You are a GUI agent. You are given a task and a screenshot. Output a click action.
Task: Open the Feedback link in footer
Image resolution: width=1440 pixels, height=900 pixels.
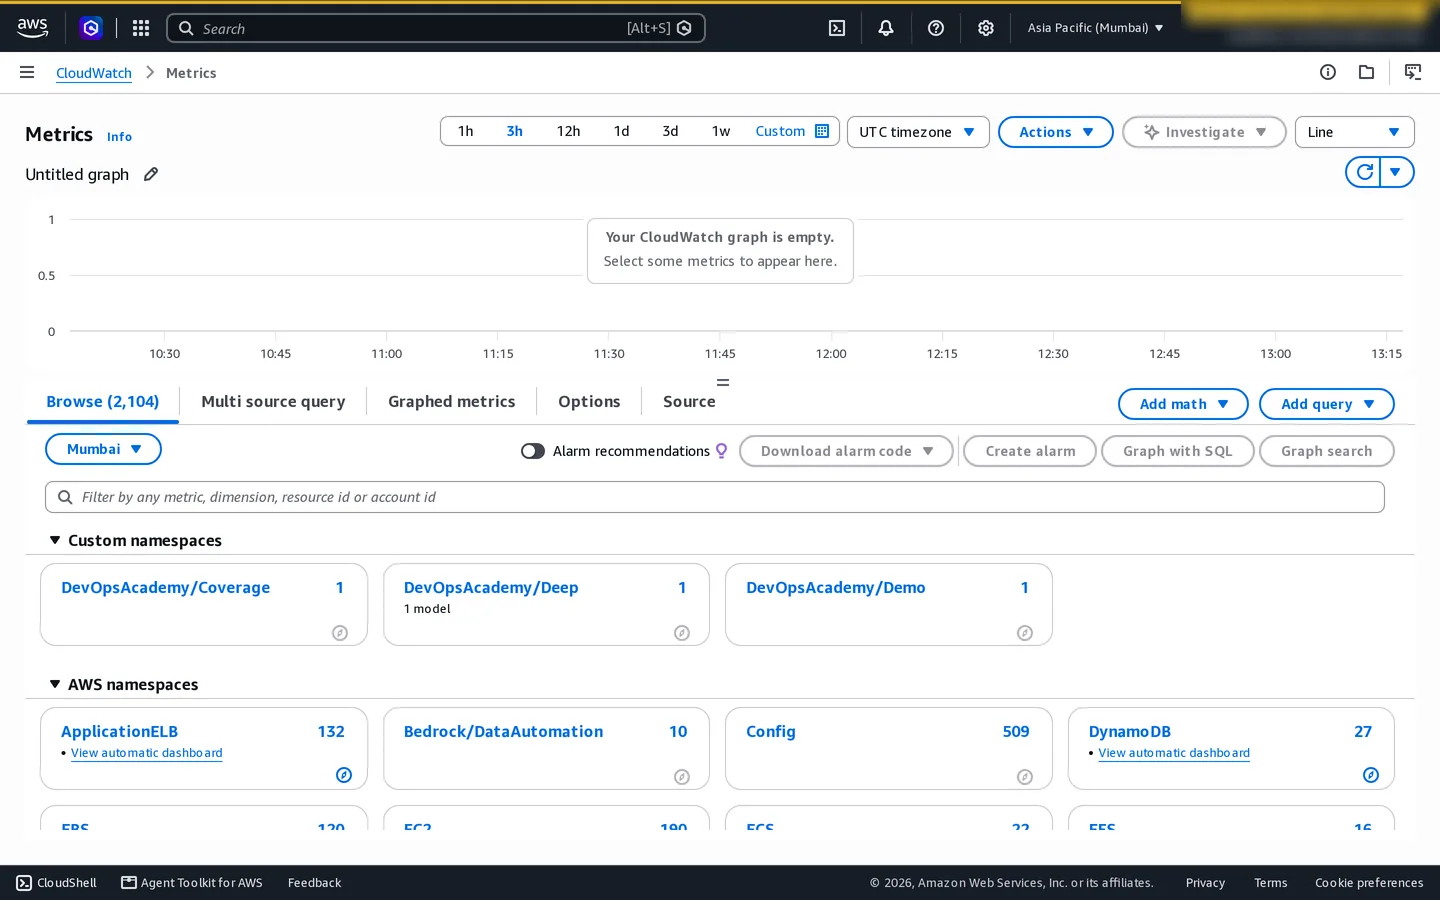314,882
